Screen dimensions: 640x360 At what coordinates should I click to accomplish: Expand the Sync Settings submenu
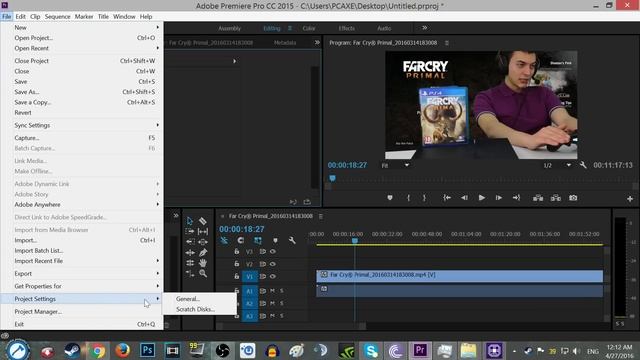click(x=82, y=125)
